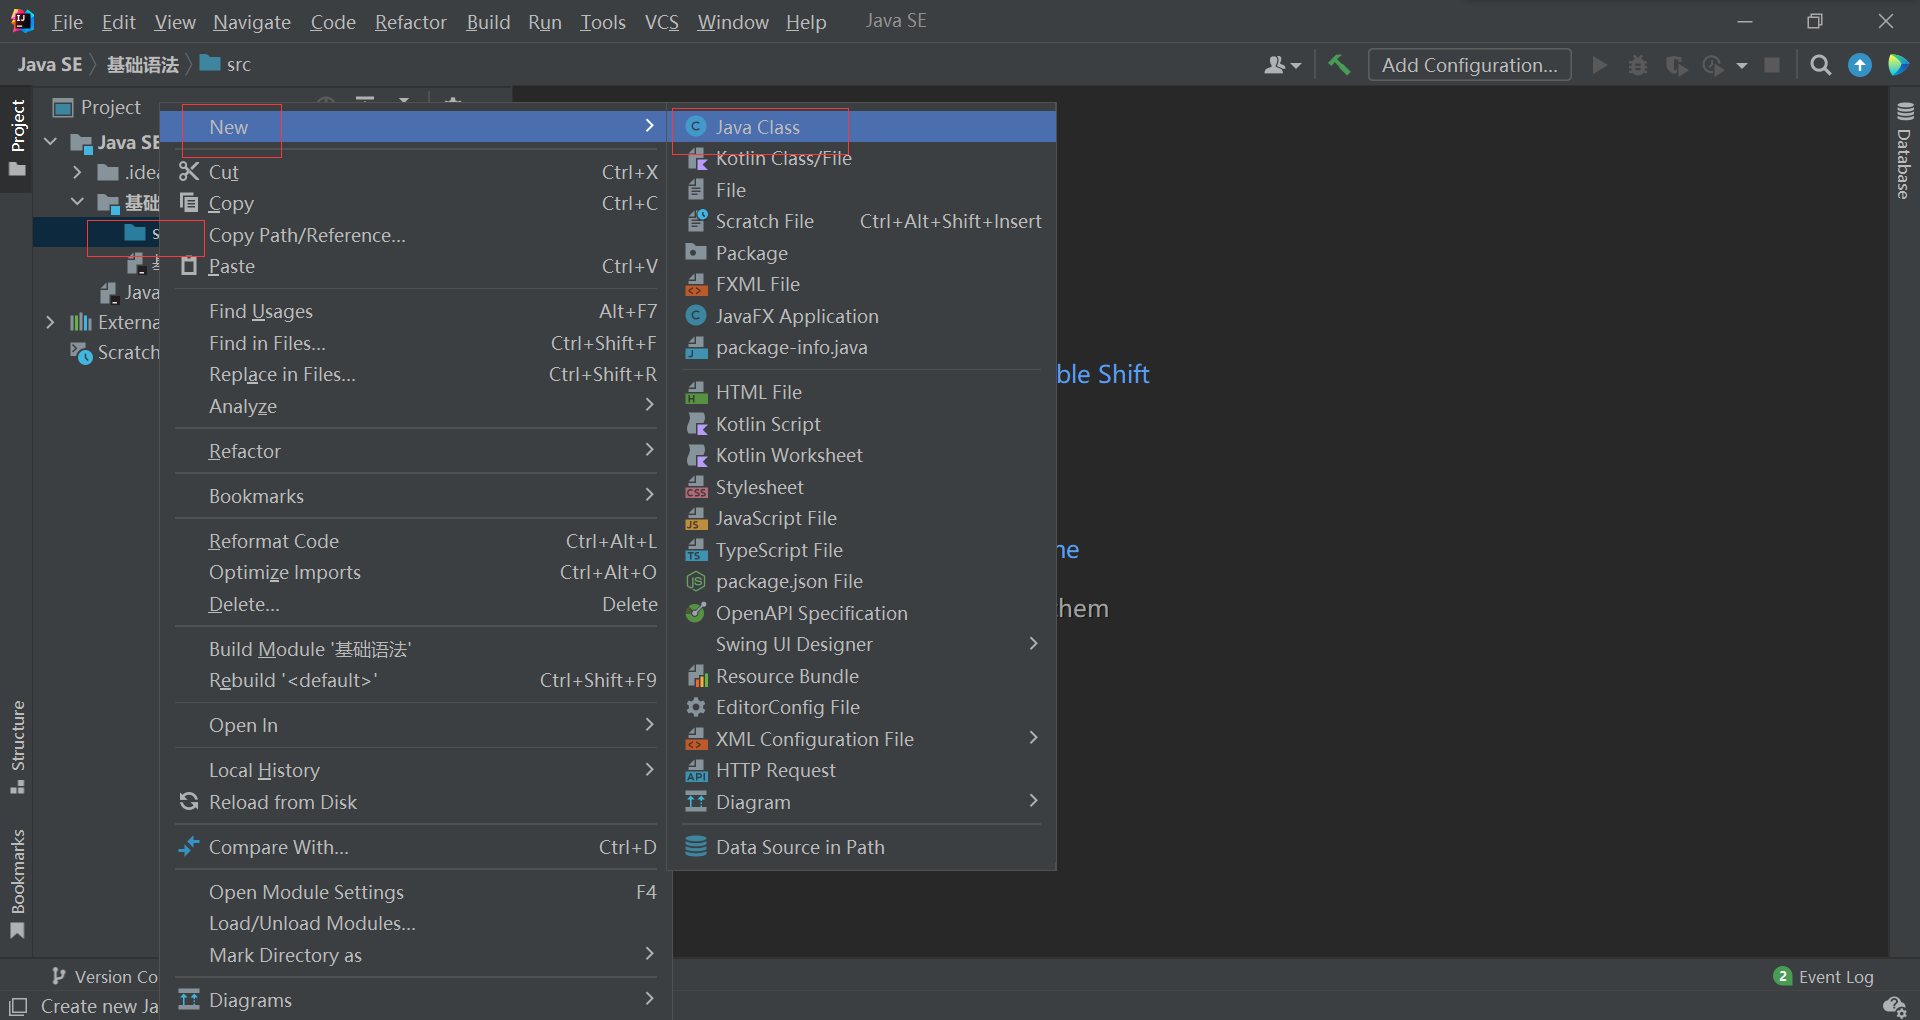The width and height of the screenshot is (1920, 1020).
Task: Click the OpenAPI Specification icon
Action: pyautogui.click(x=697, y=613)
